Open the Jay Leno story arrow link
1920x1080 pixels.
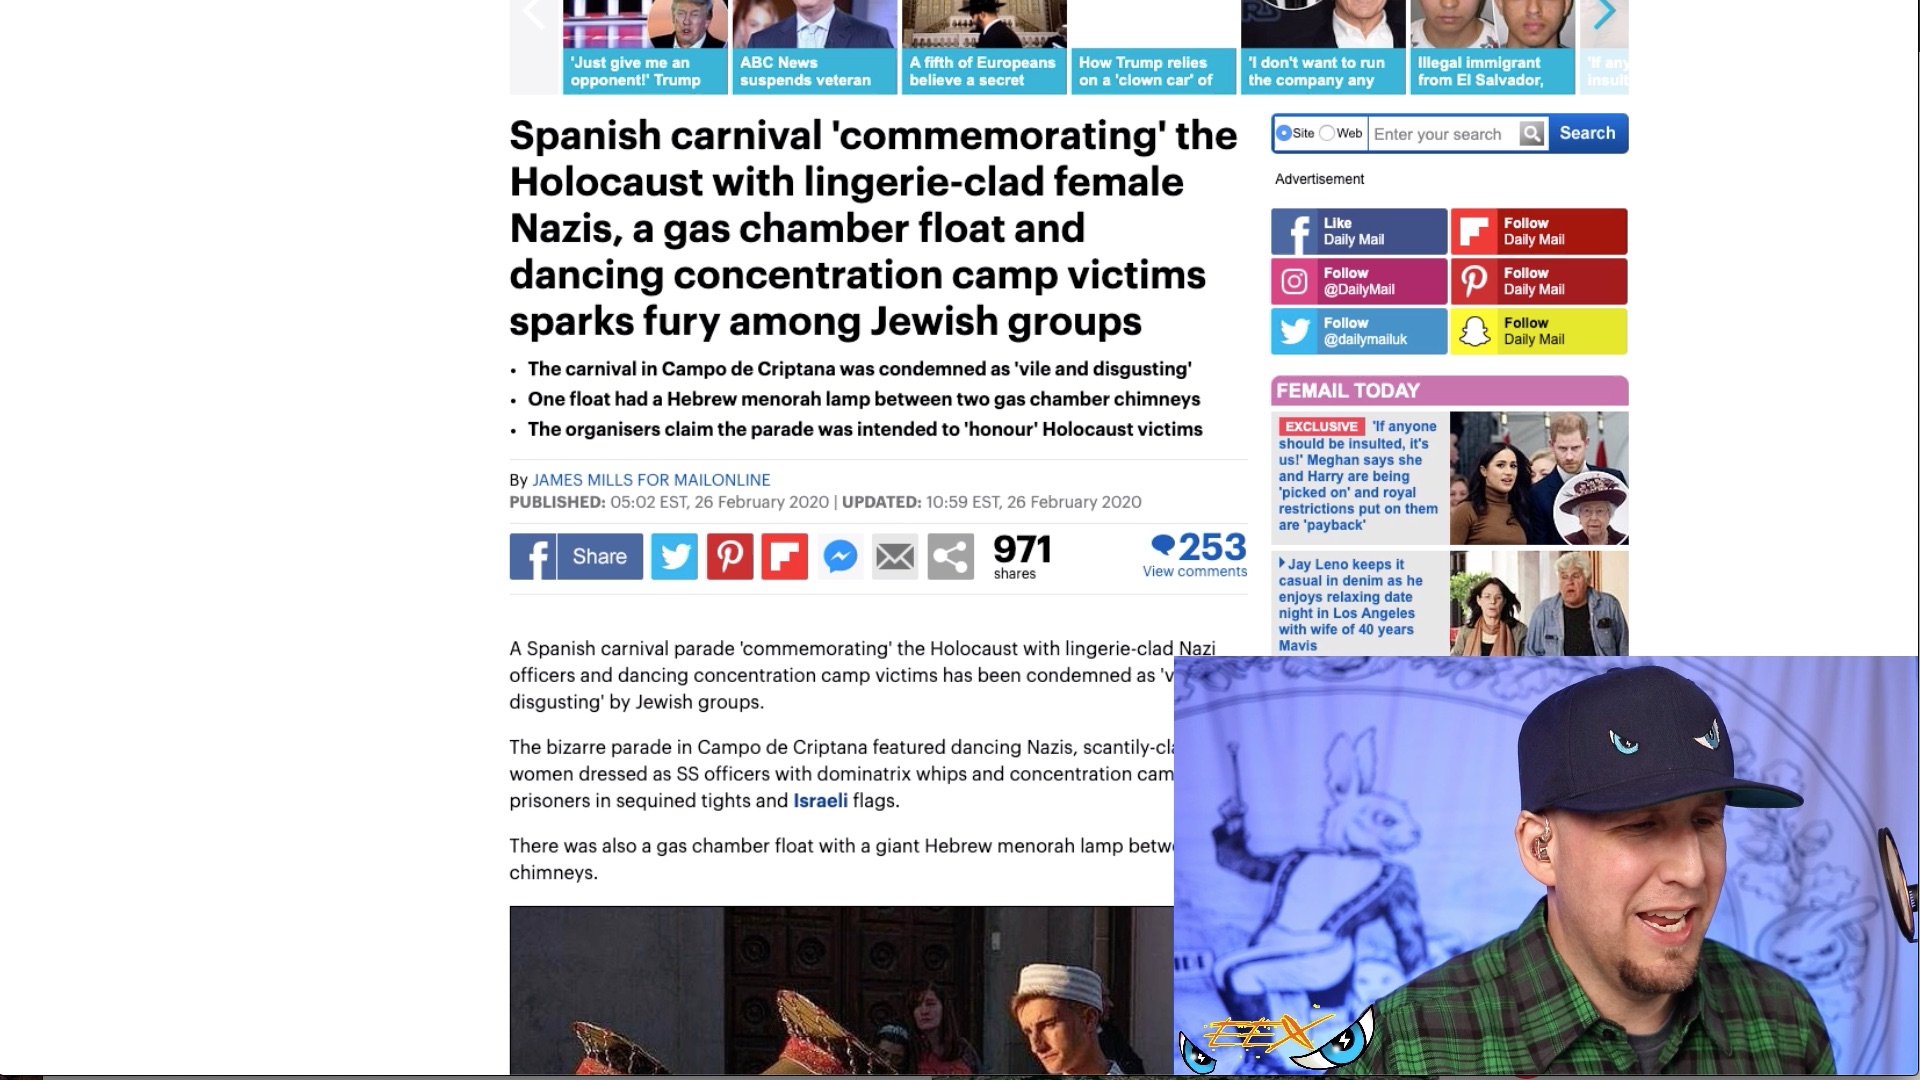pyautogui.click(x=1350, y=605)
